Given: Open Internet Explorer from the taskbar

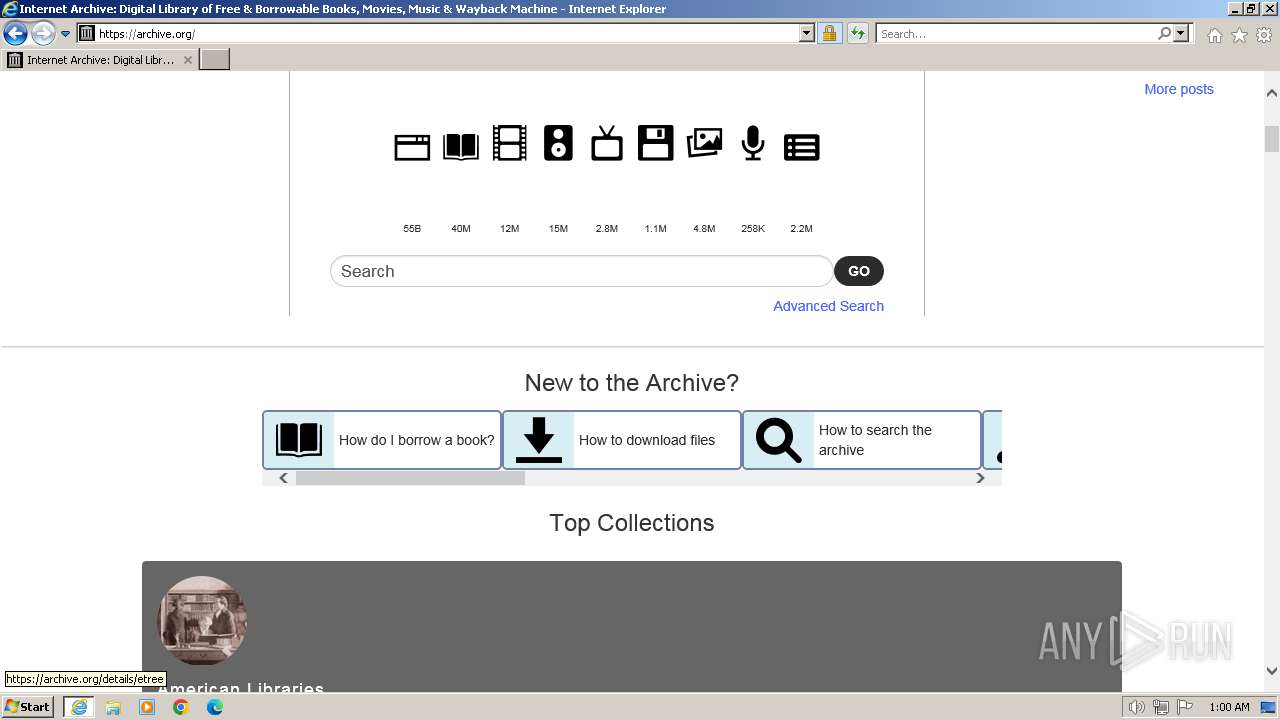Looking at the screenshot, I should tap(79, 707).
